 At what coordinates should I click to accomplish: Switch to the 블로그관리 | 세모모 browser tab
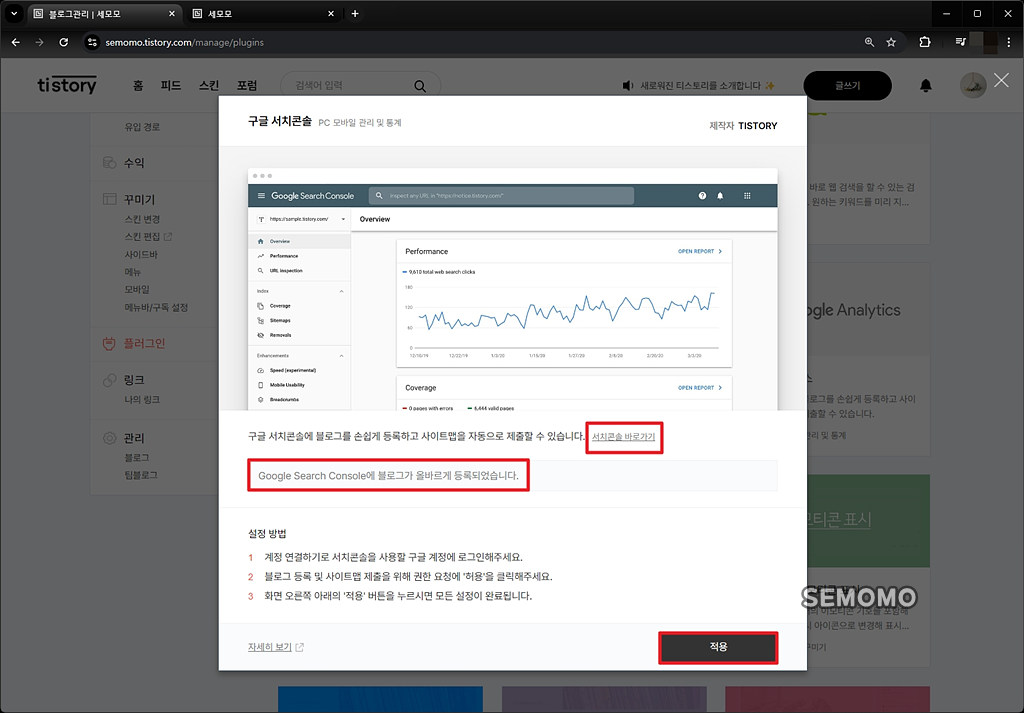tap(104, 14)
